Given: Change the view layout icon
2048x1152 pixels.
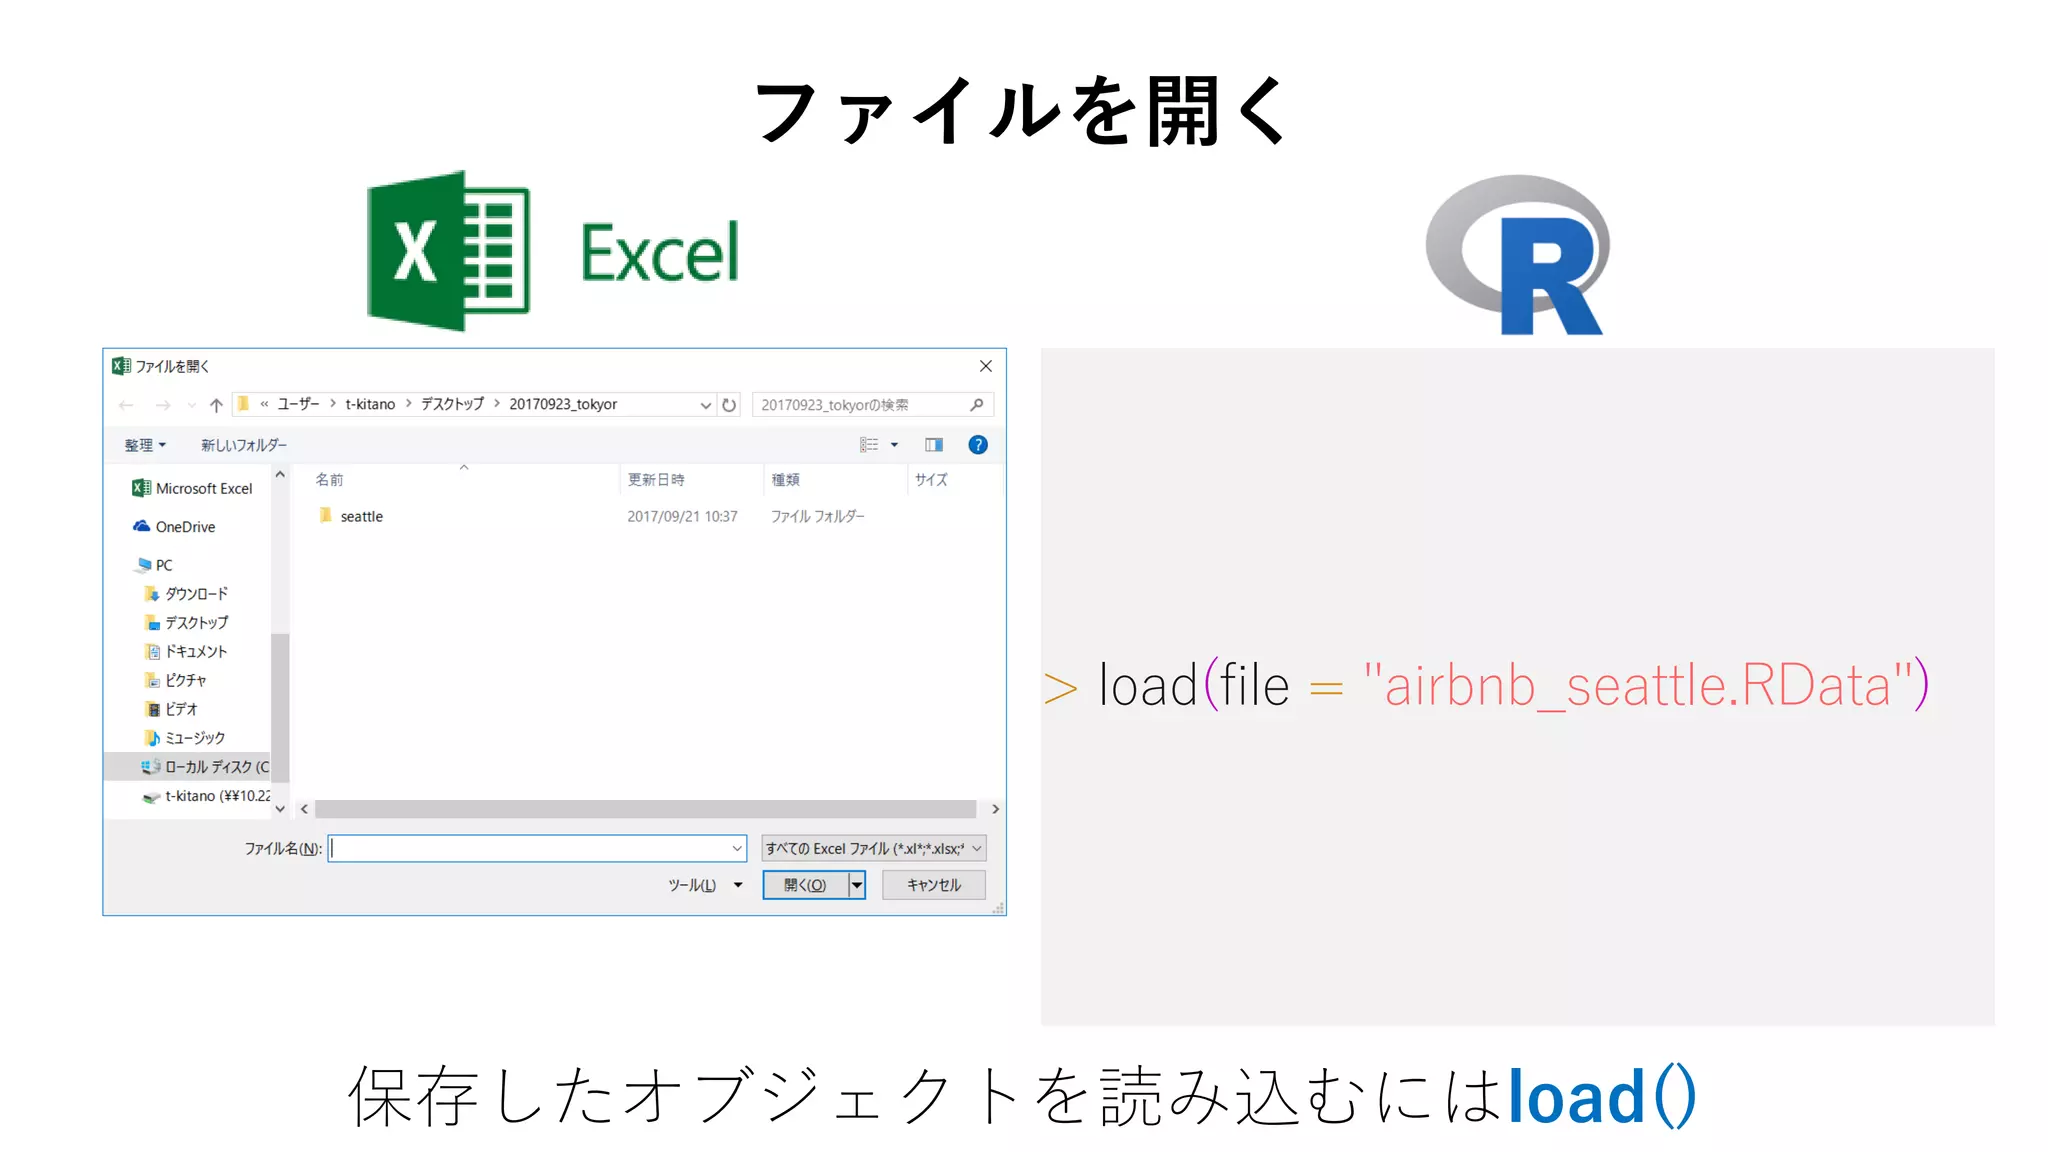Looking at the screenshot, I should [x=869, y=445].
